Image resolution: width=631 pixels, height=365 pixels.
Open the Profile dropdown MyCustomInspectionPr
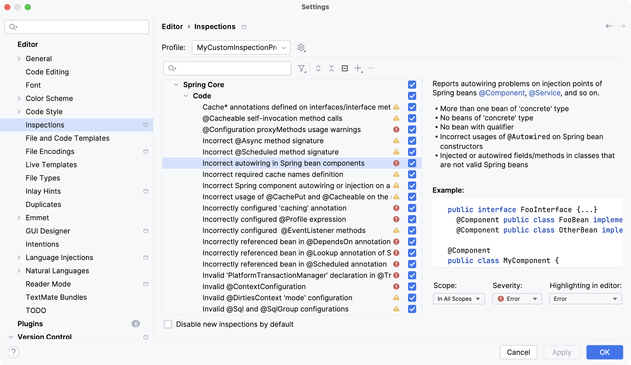tap(241, 47)
